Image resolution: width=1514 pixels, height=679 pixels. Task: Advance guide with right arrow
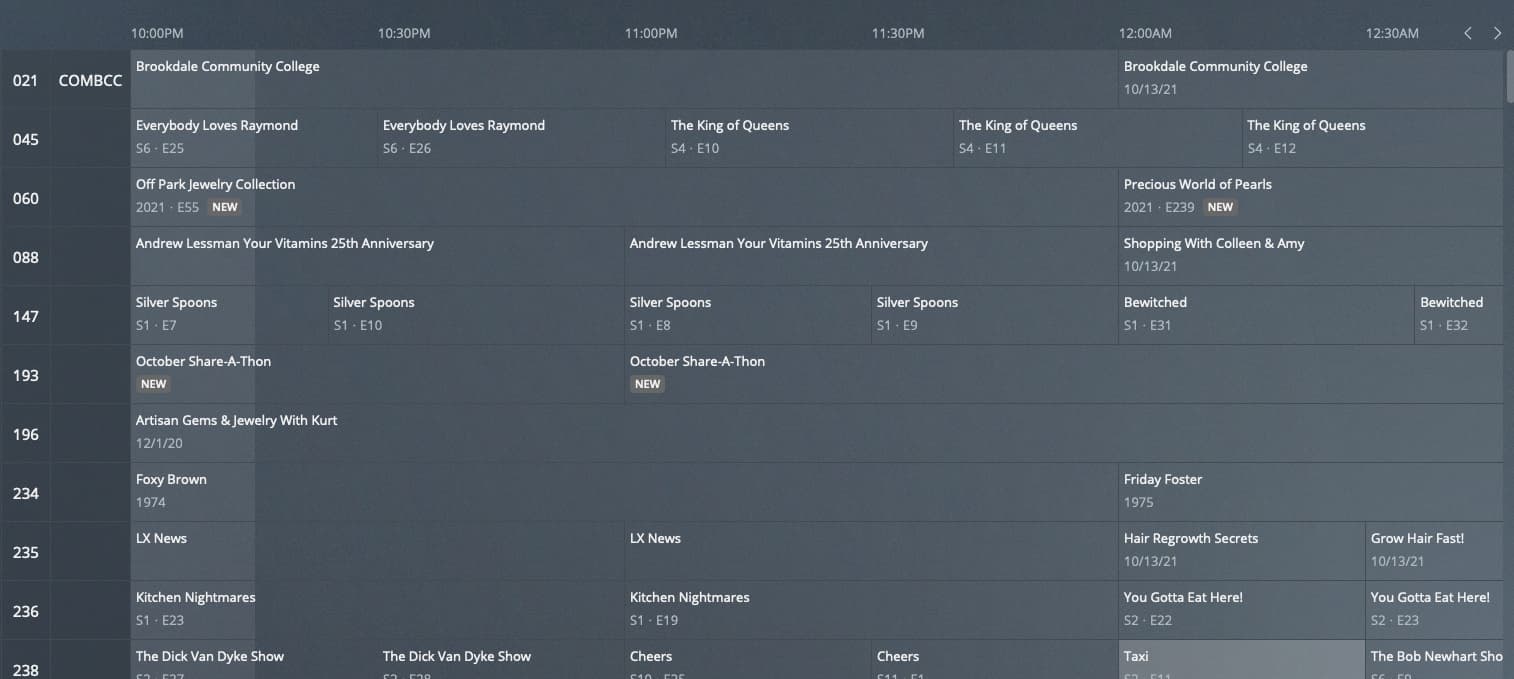tap(1497, 33)
